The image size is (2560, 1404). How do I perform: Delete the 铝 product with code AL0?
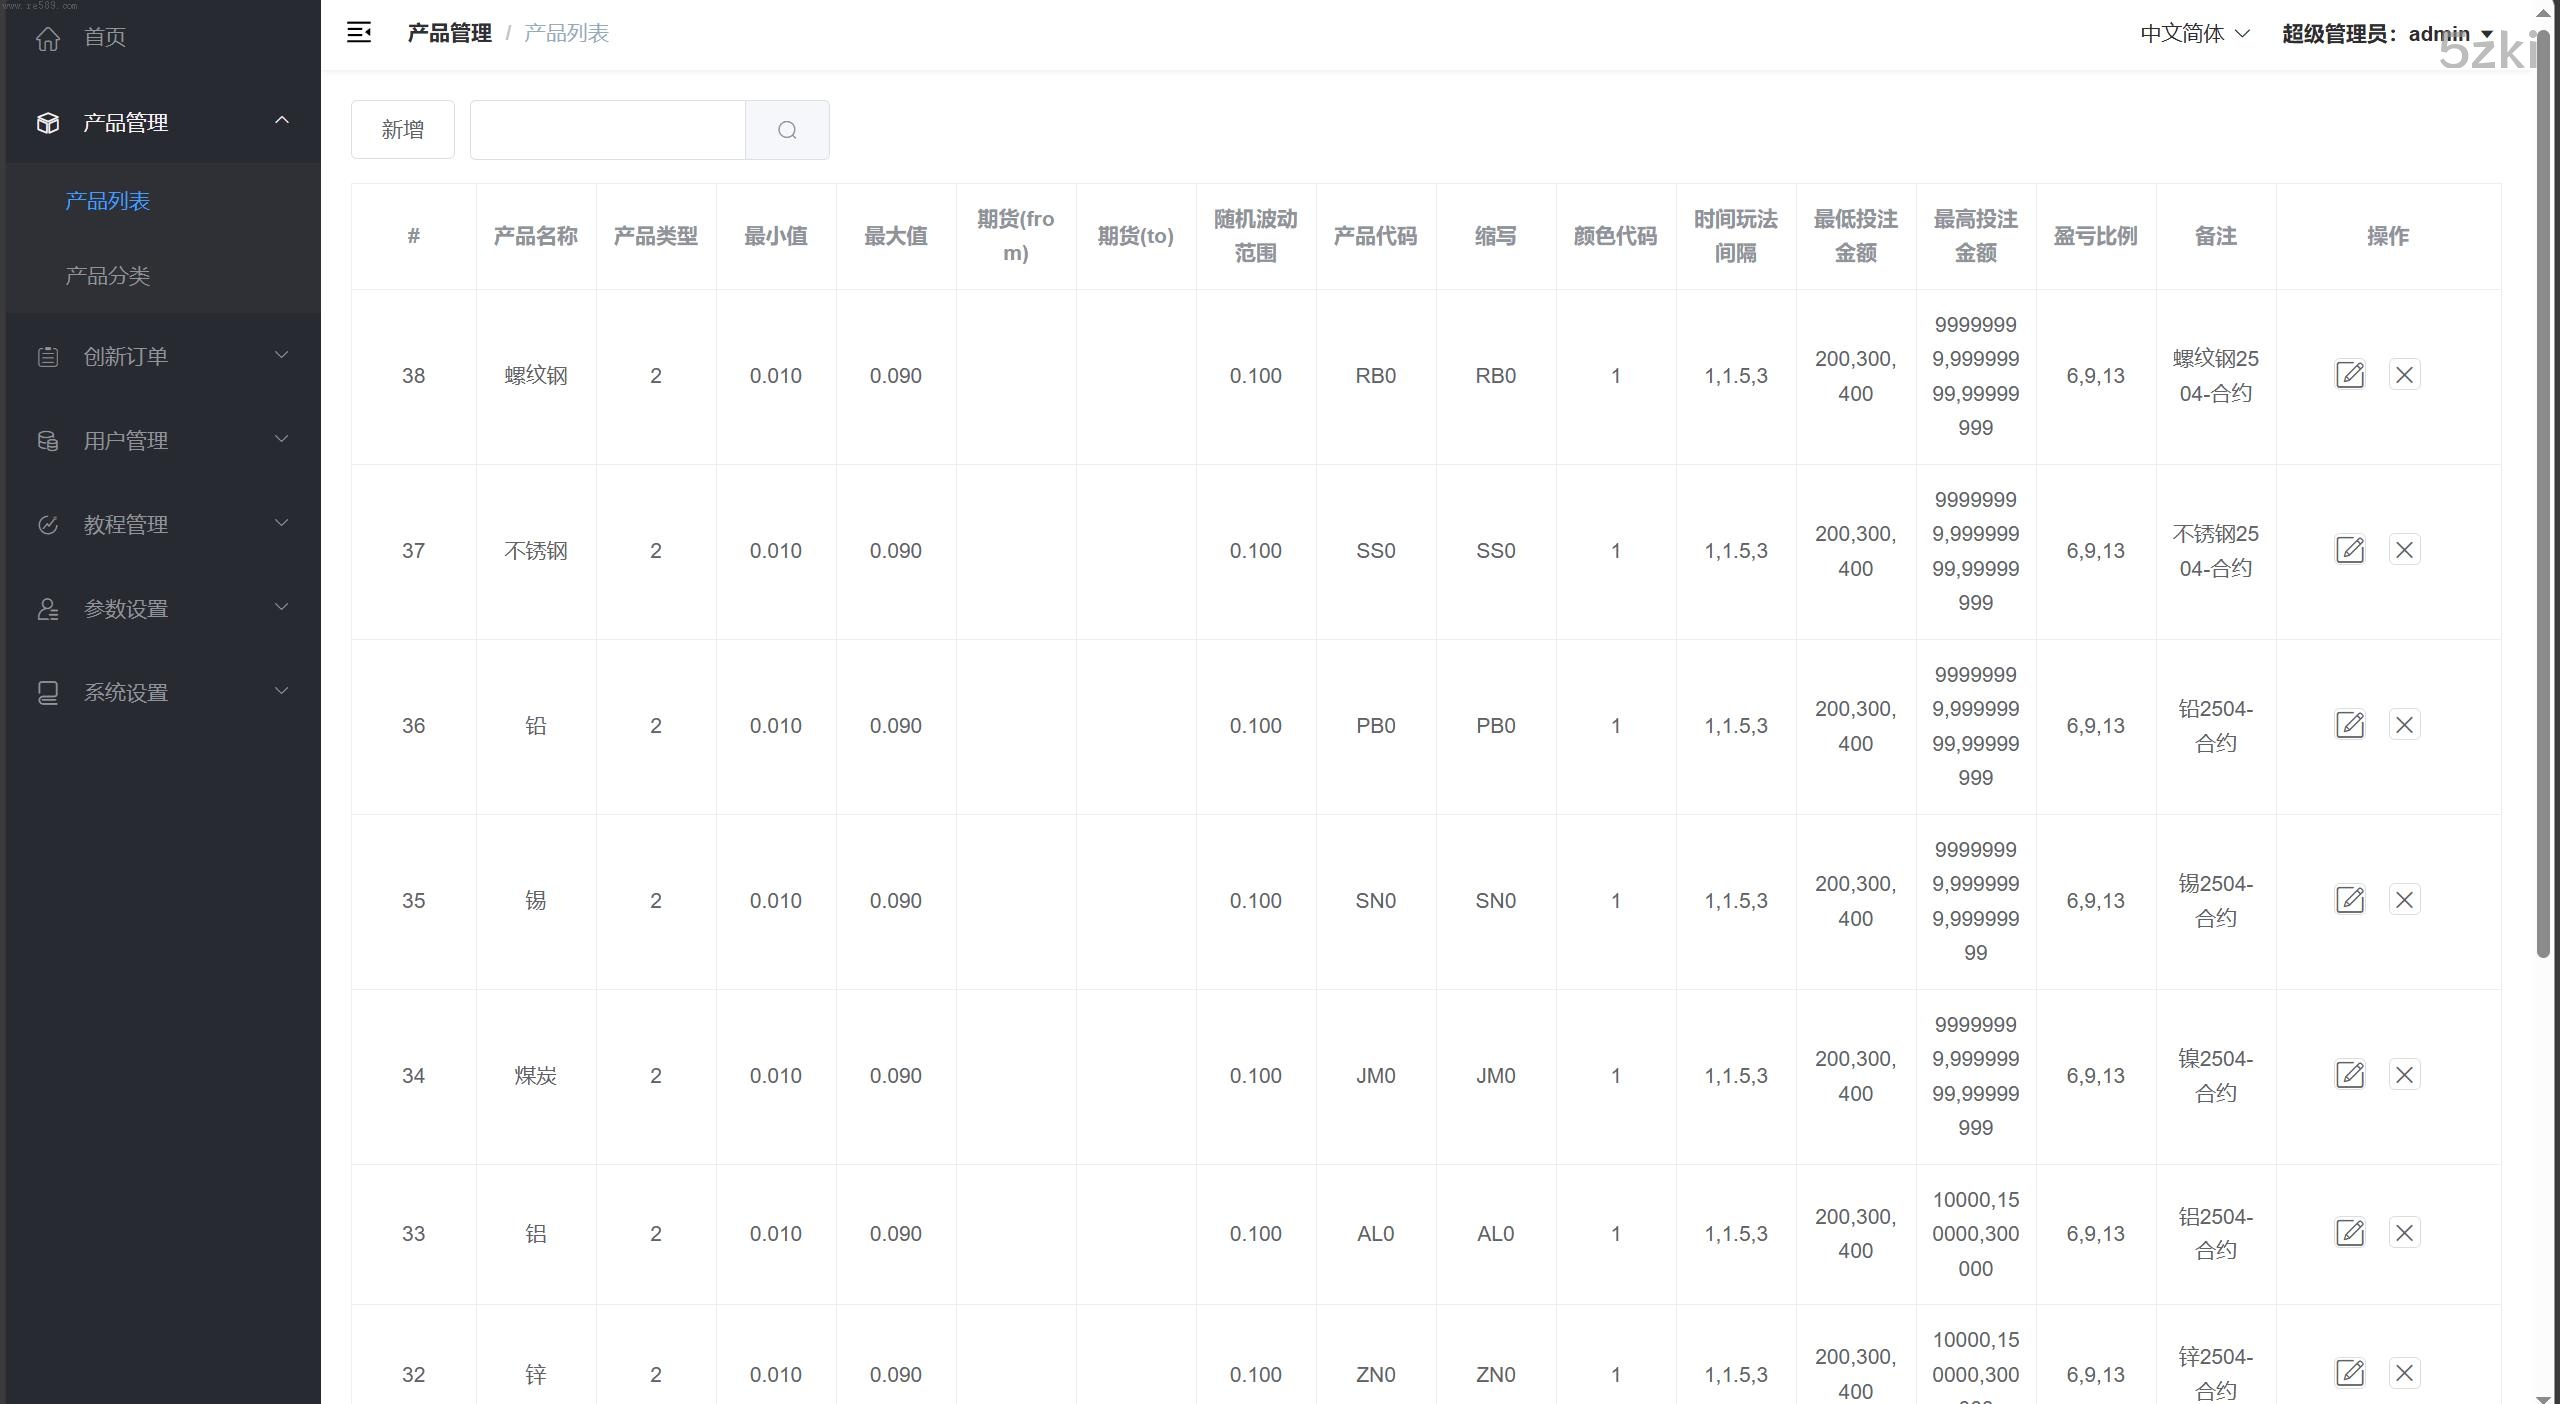tap(2404, 1233)
